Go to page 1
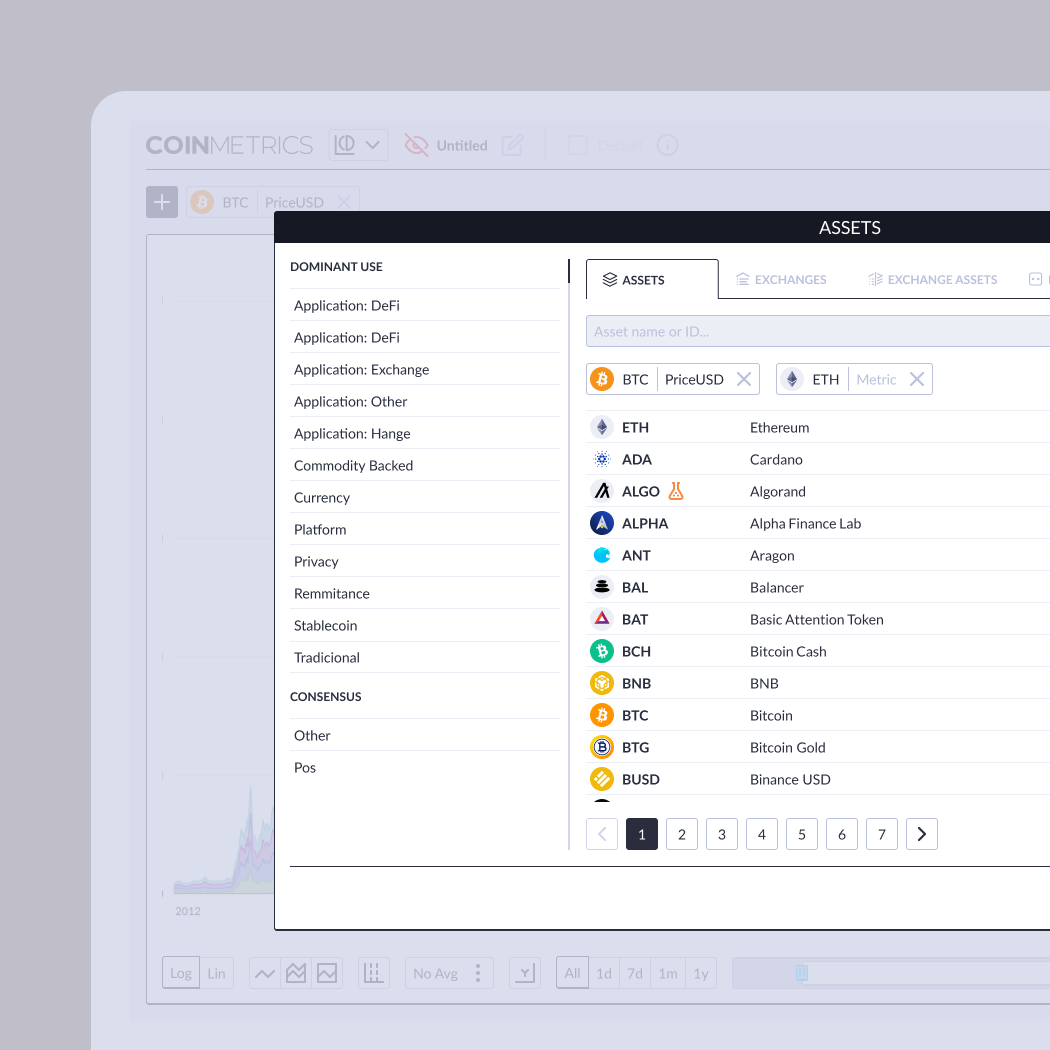Screen dimensions: 1050x1050 coord(642,834)
